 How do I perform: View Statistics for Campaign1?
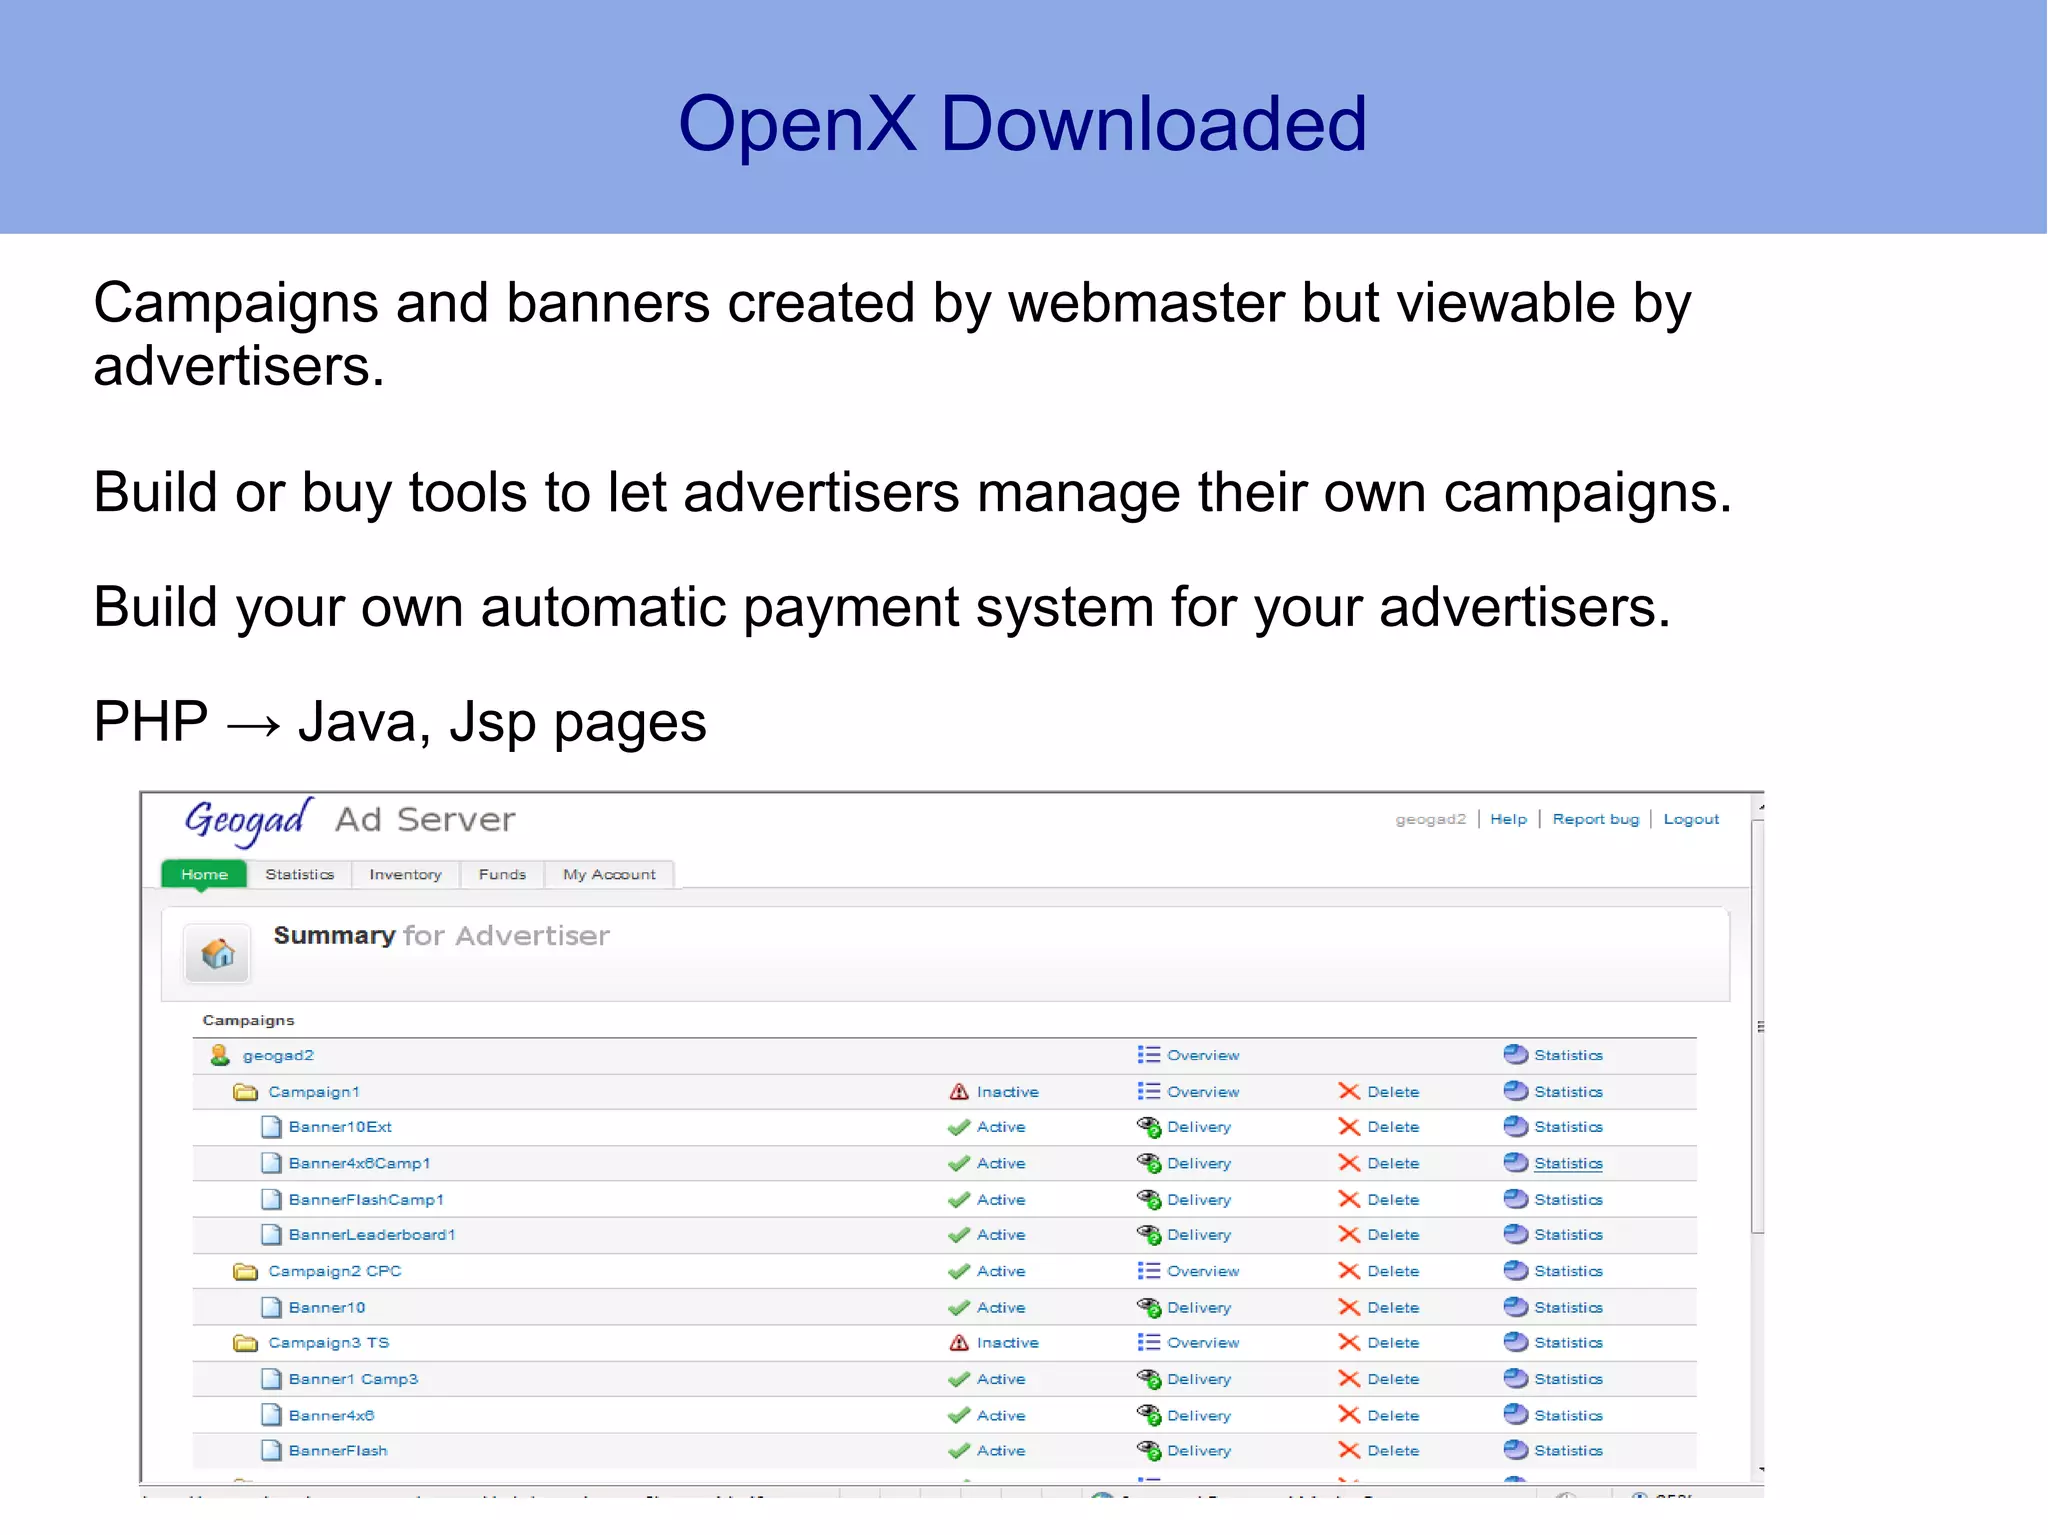(x=1568, y=1092)
